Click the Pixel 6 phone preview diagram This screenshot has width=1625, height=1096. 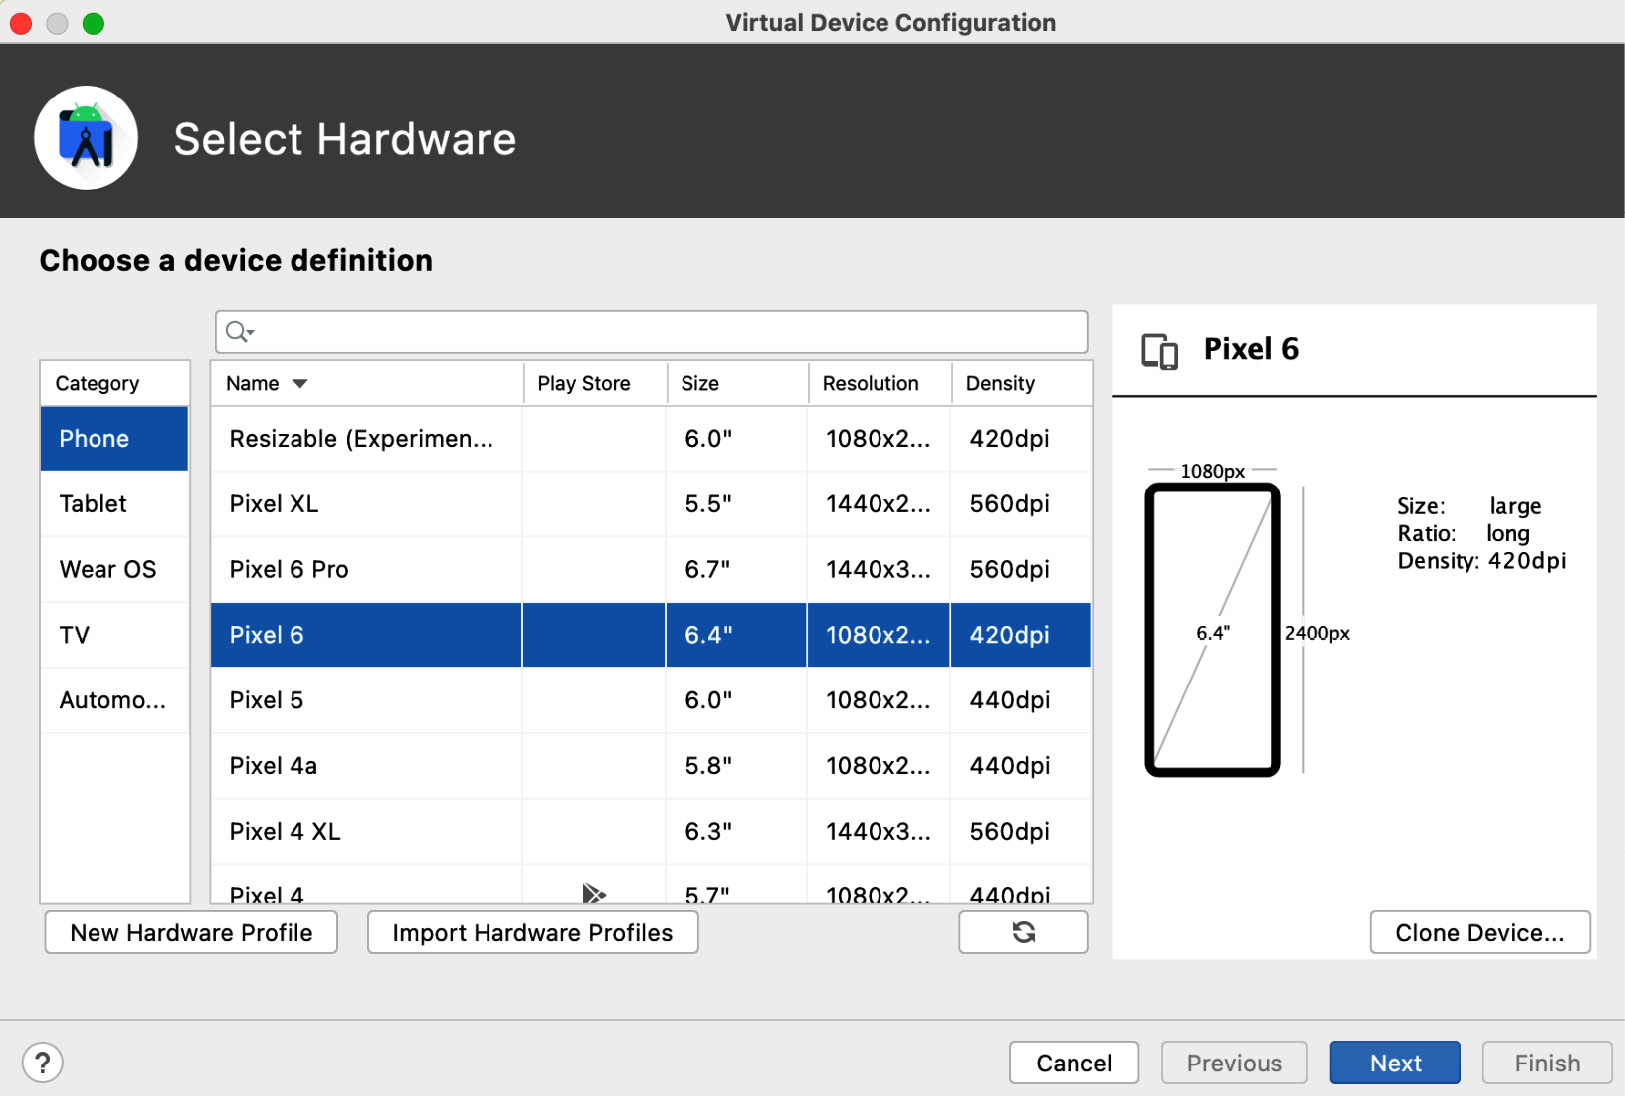pos(1212,630)
